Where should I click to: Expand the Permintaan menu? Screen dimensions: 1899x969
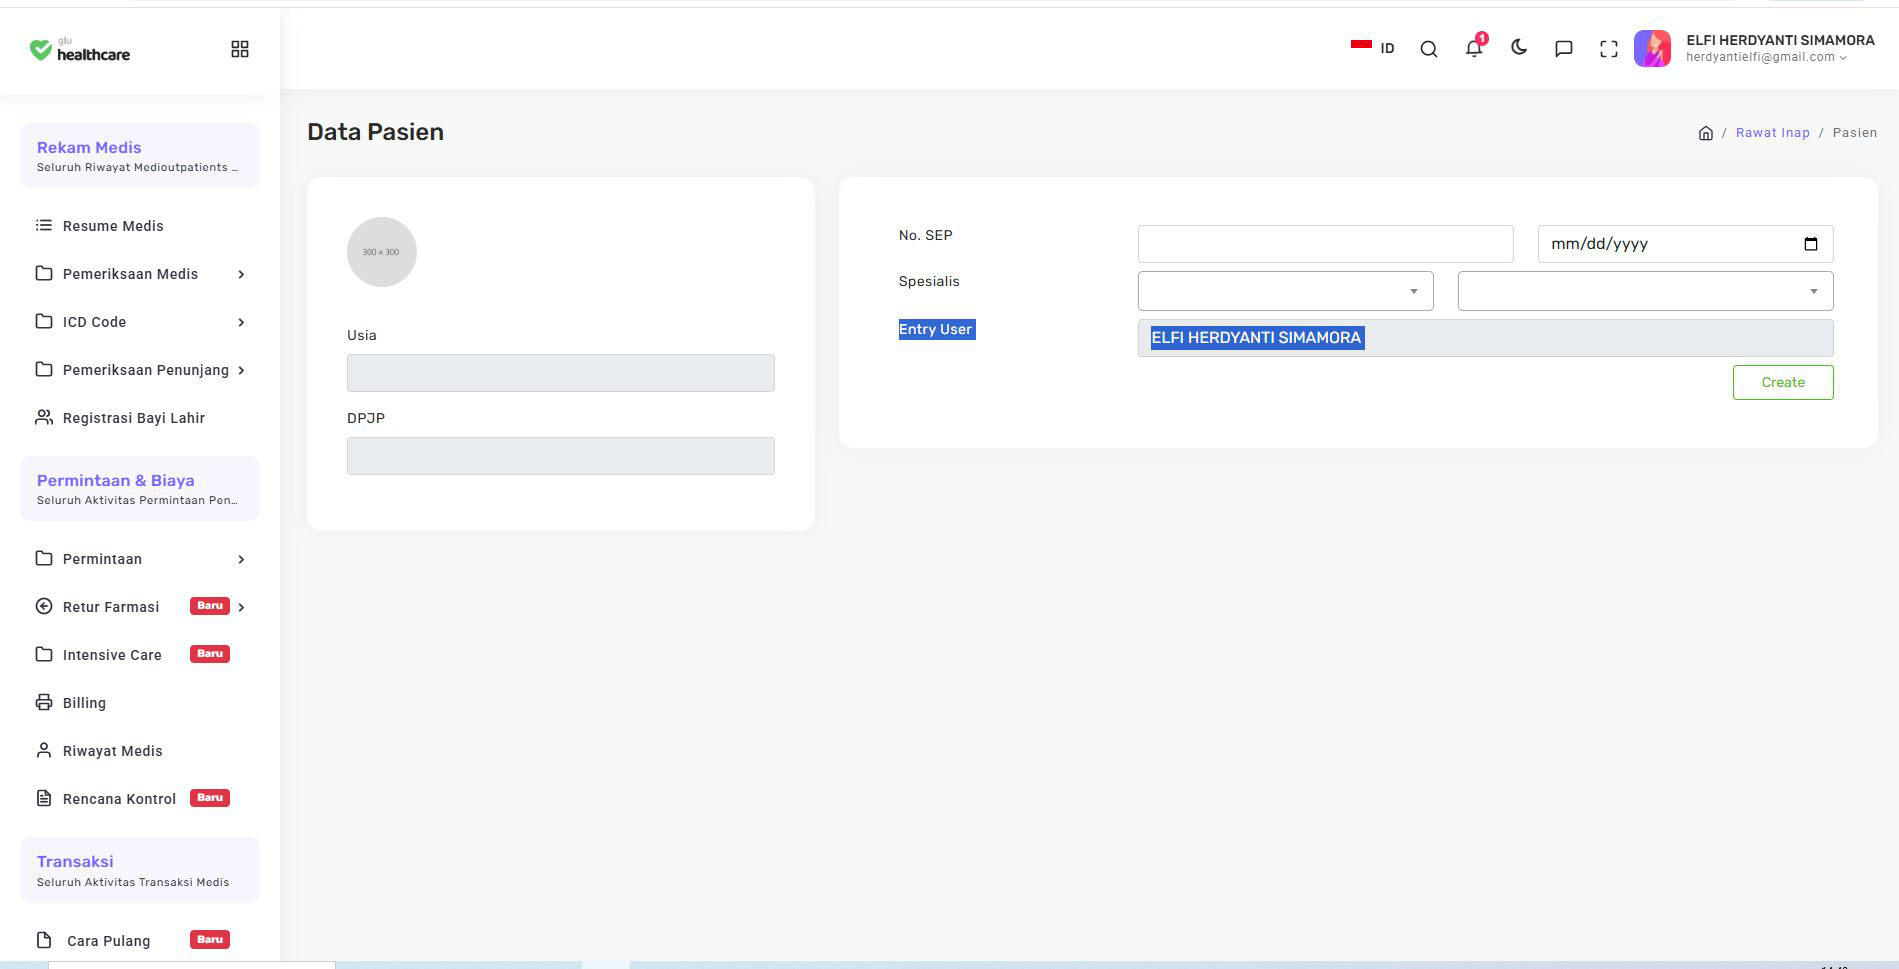140,559
